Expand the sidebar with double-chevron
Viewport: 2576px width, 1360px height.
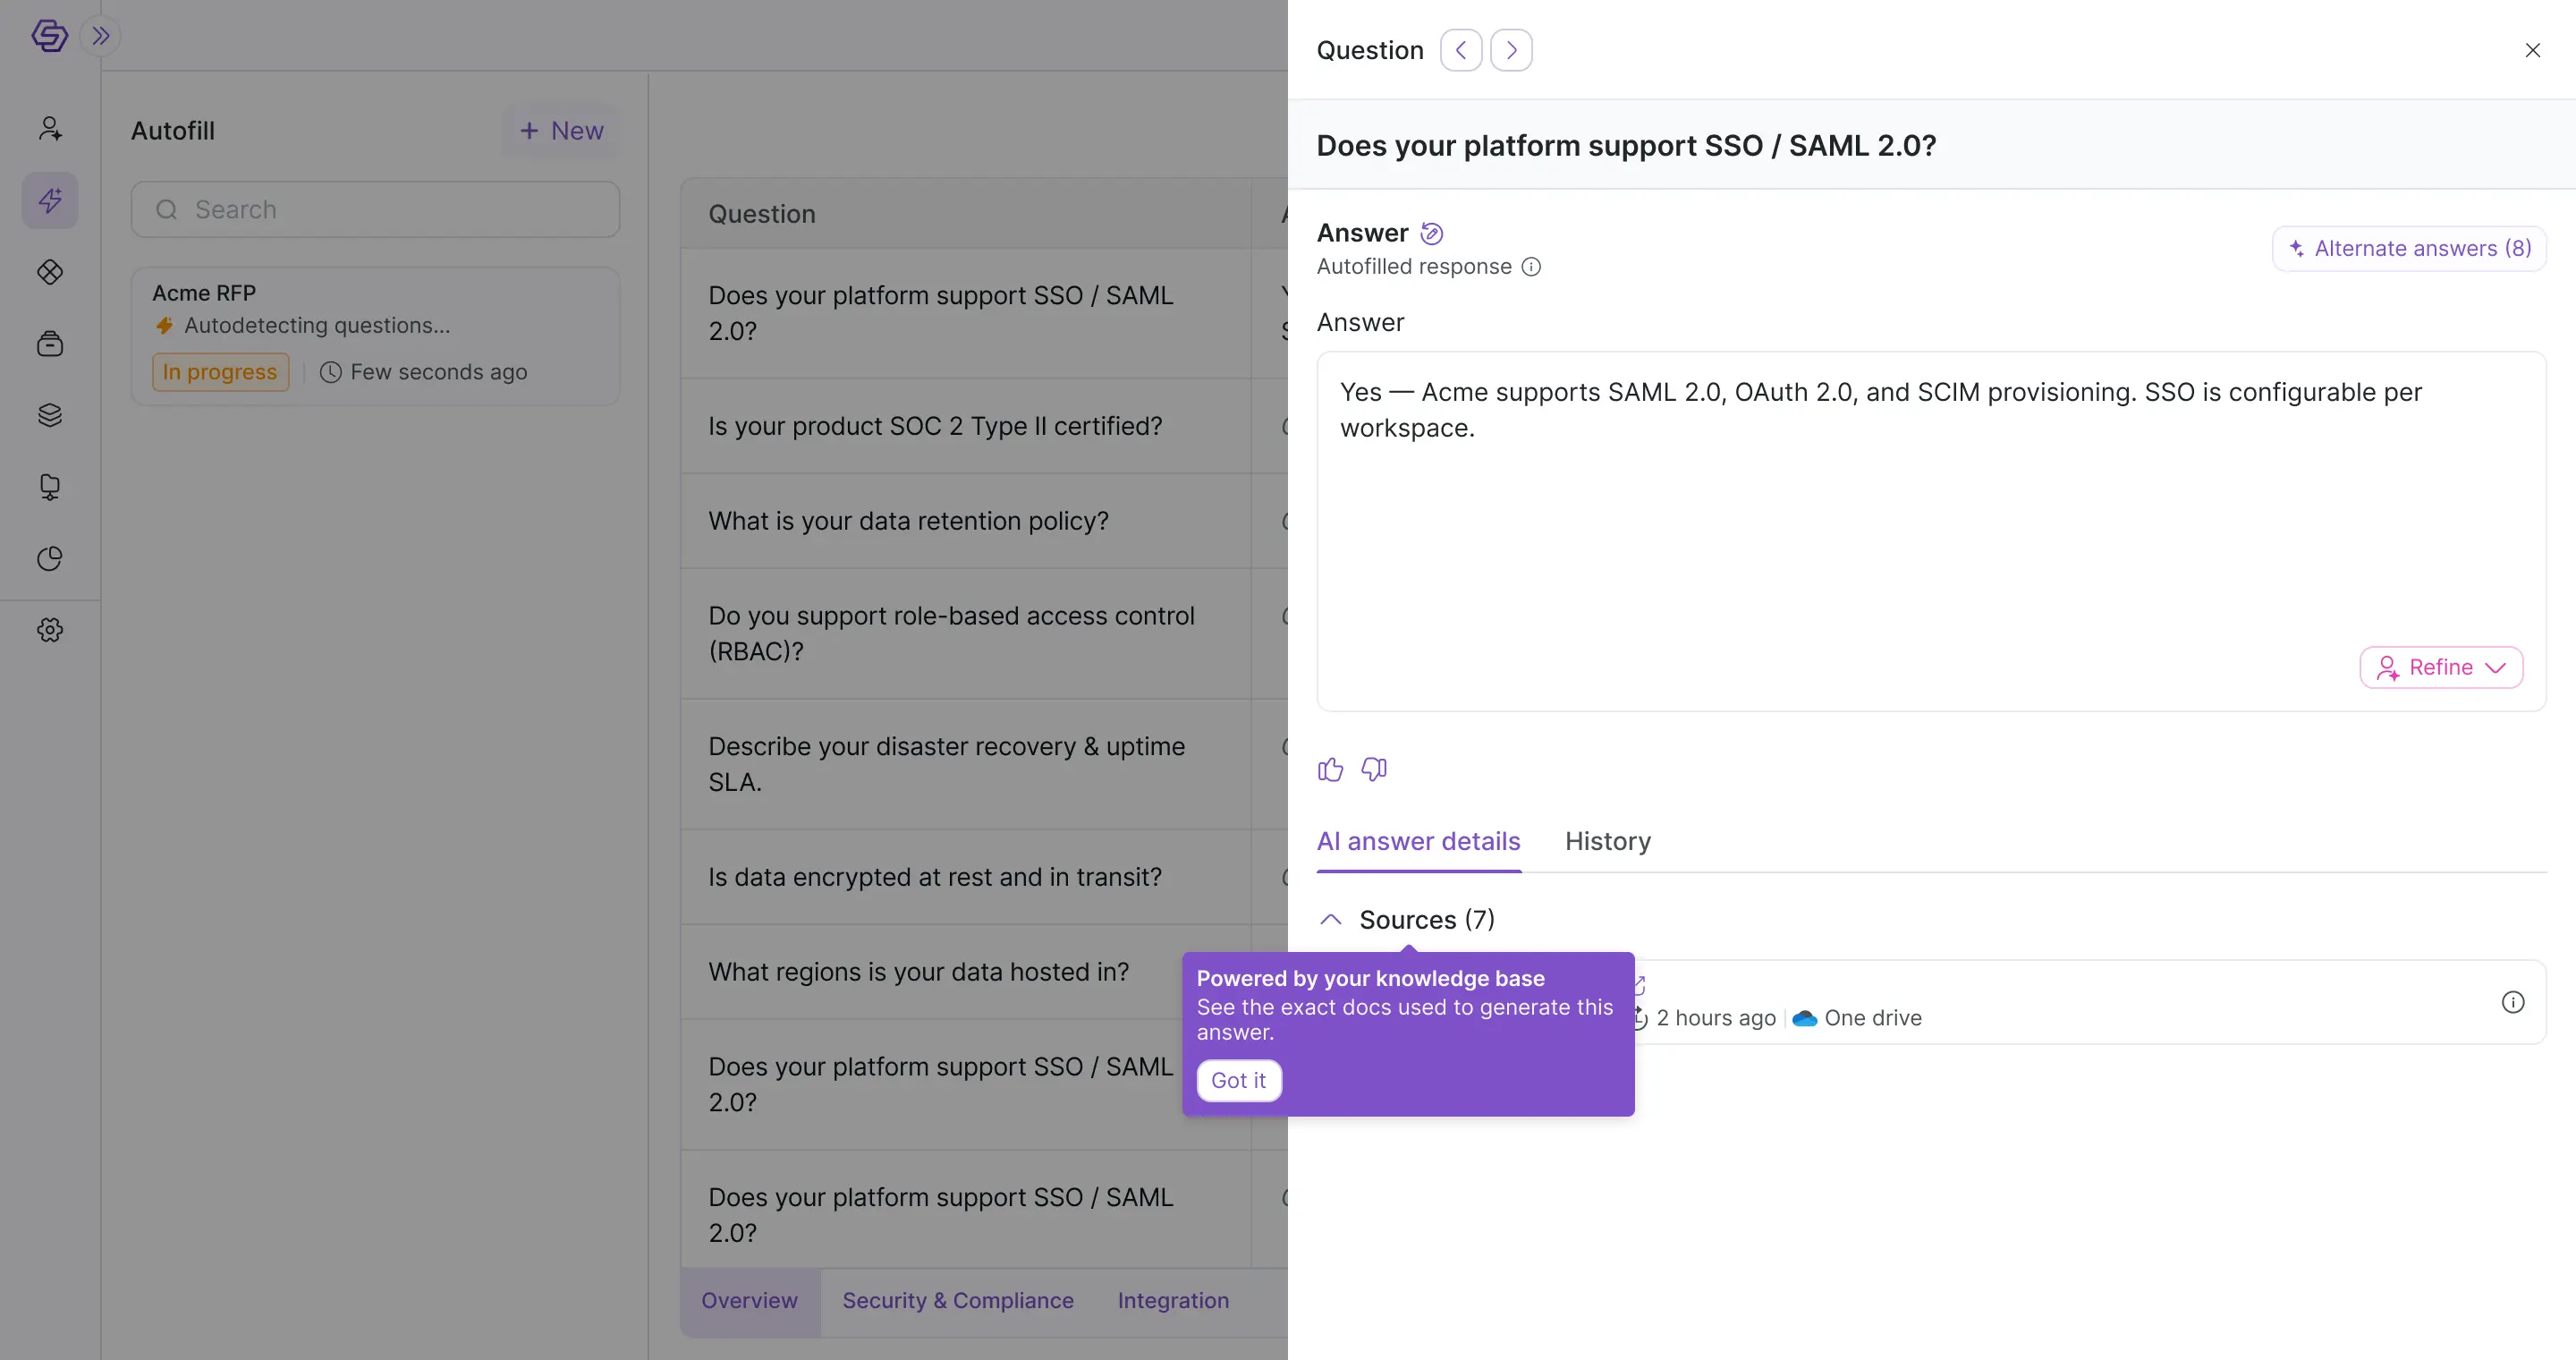click(x=100, y=36)
